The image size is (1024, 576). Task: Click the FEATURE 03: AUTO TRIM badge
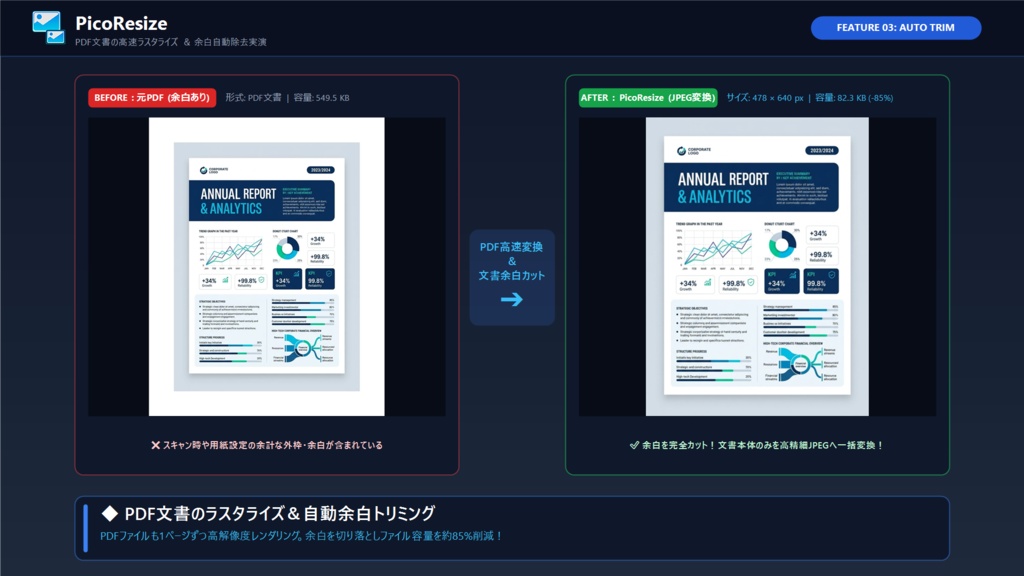(x=895, y=27)
